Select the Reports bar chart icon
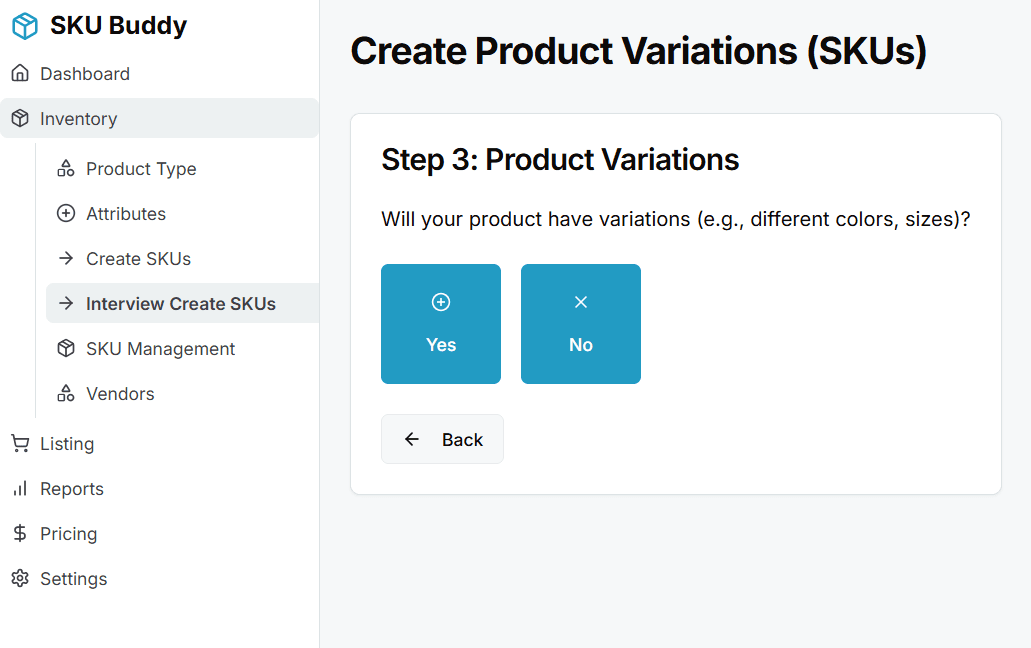 [19, 488]
